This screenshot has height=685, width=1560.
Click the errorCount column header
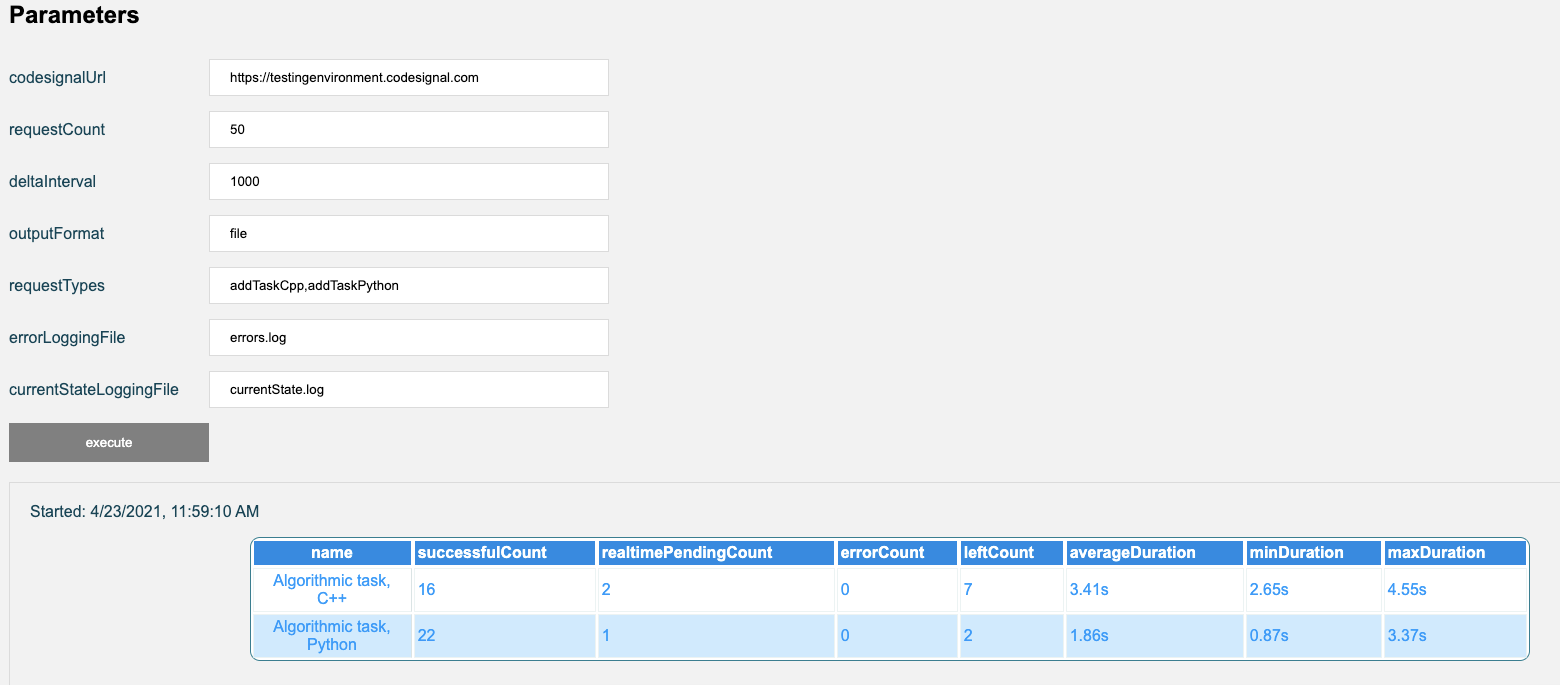click(897, 552)
